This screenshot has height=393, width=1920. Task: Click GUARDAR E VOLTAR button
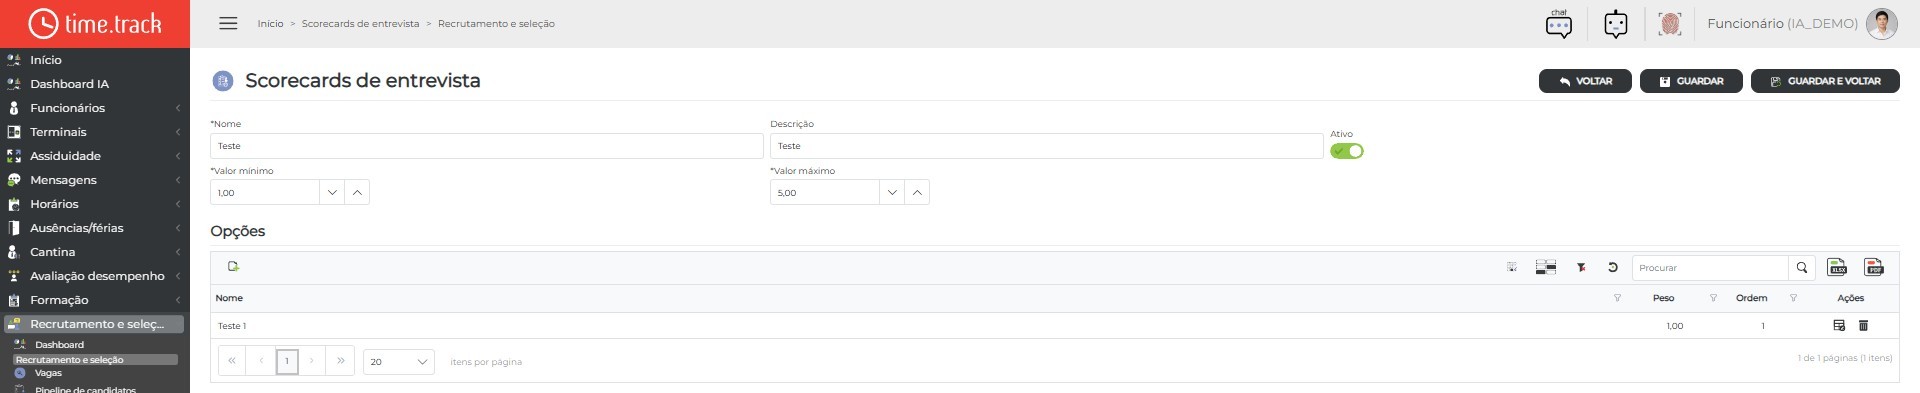coord(1825,81)
